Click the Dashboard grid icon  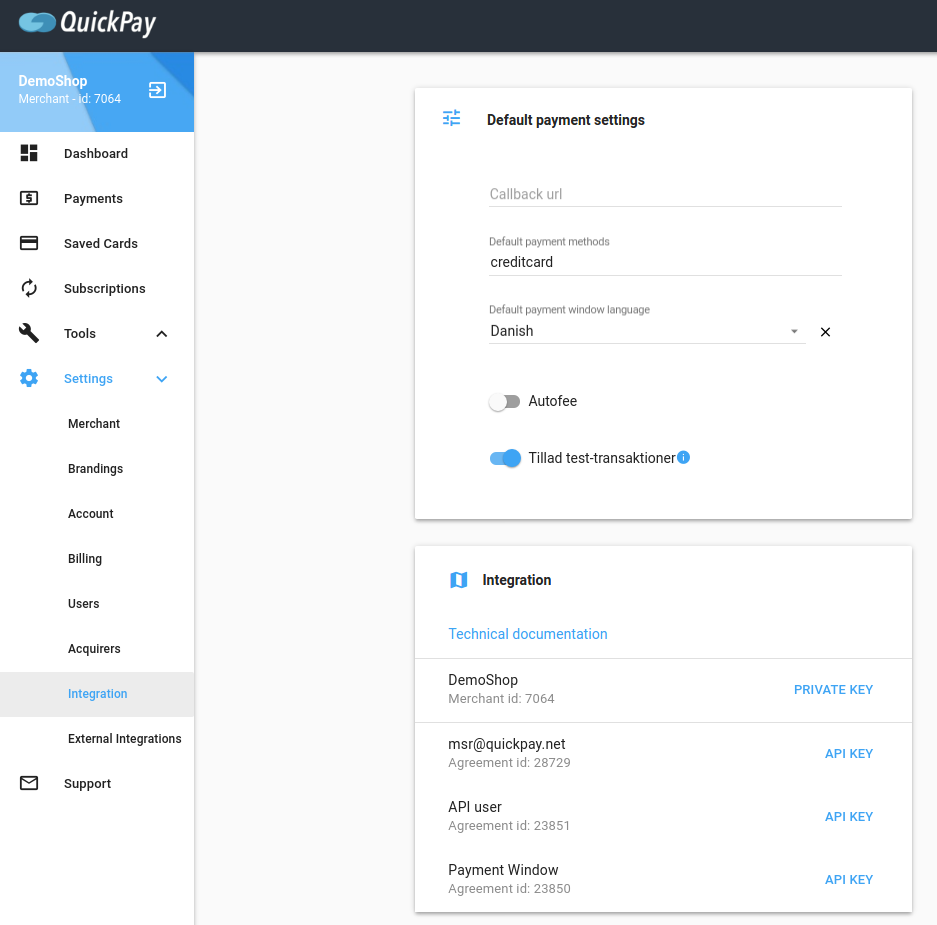click(x=29, y=153)
